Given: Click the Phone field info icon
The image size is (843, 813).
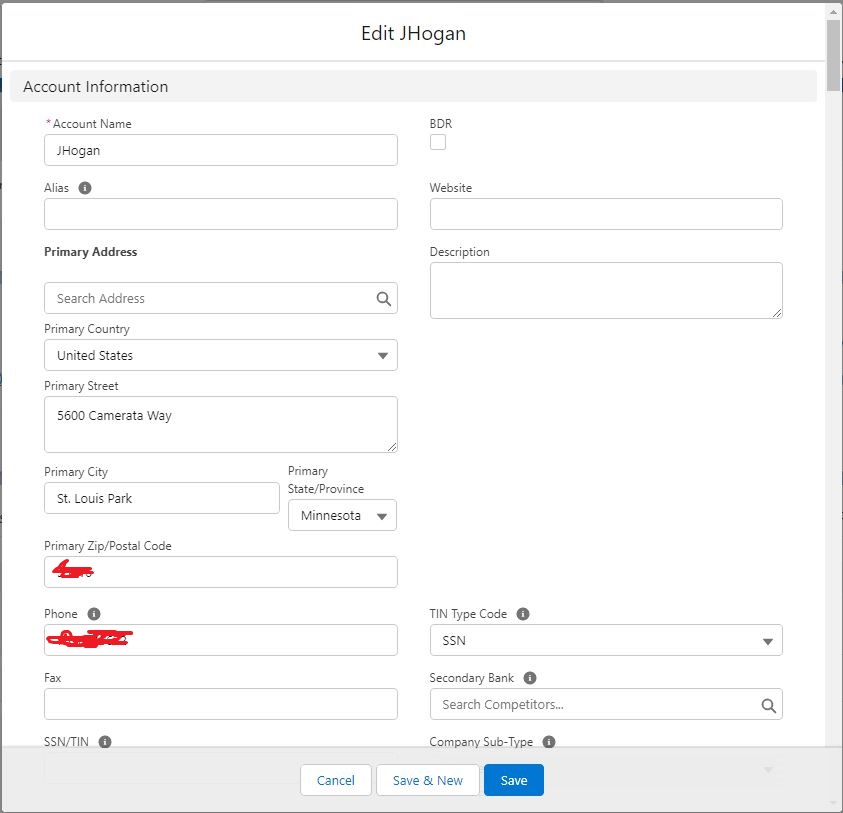Looking at the screenshot, I should (x=94, y=614).
